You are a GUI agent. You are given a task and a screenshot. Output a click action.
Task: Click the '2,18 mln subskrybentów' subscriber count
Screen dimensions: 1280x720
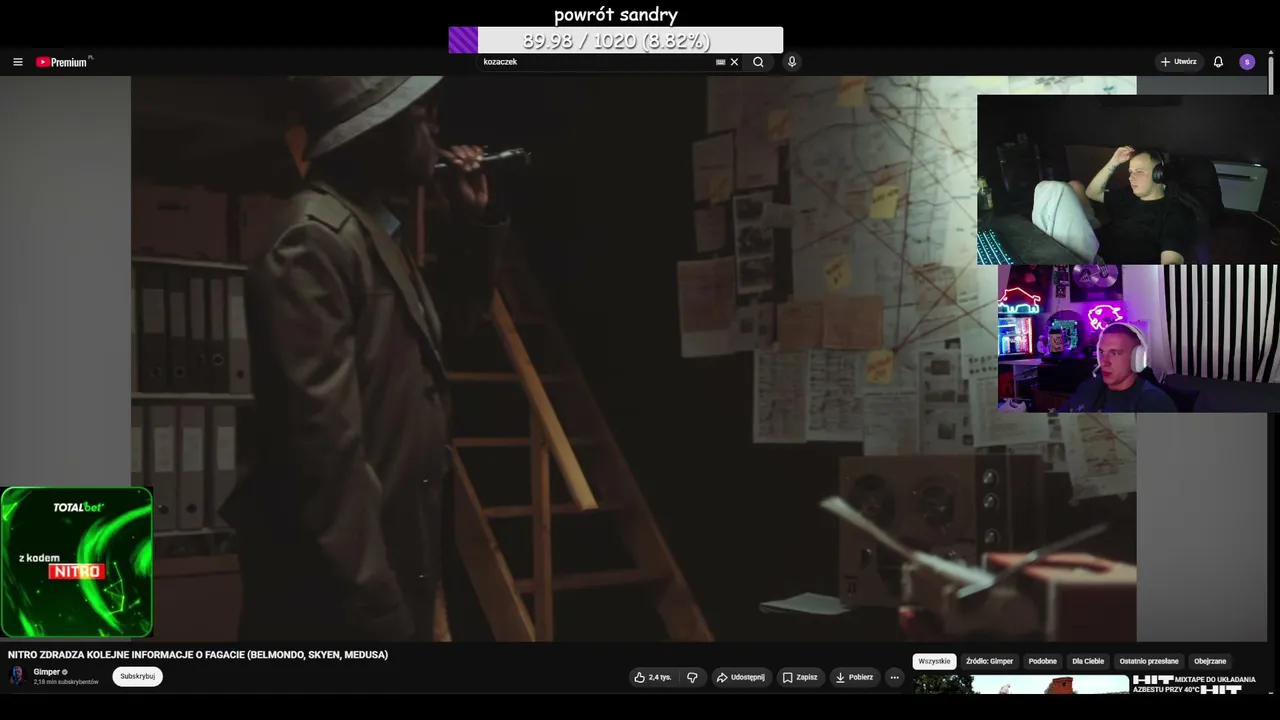tap(66, 682)
